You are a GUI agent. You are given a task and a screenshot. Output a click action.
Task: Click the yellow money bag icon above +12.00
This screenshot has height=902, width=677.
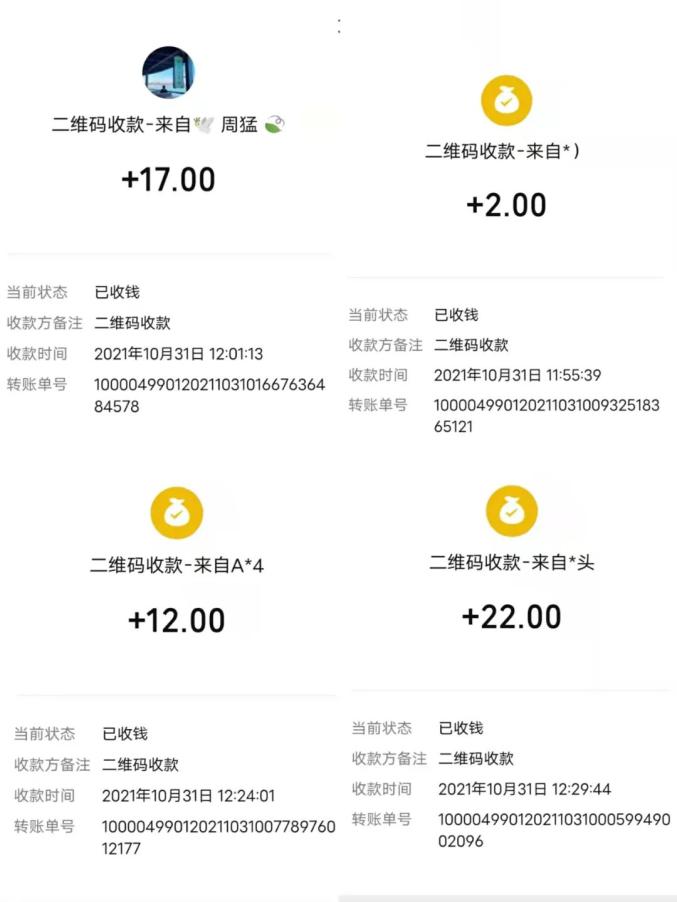(177, 513)
